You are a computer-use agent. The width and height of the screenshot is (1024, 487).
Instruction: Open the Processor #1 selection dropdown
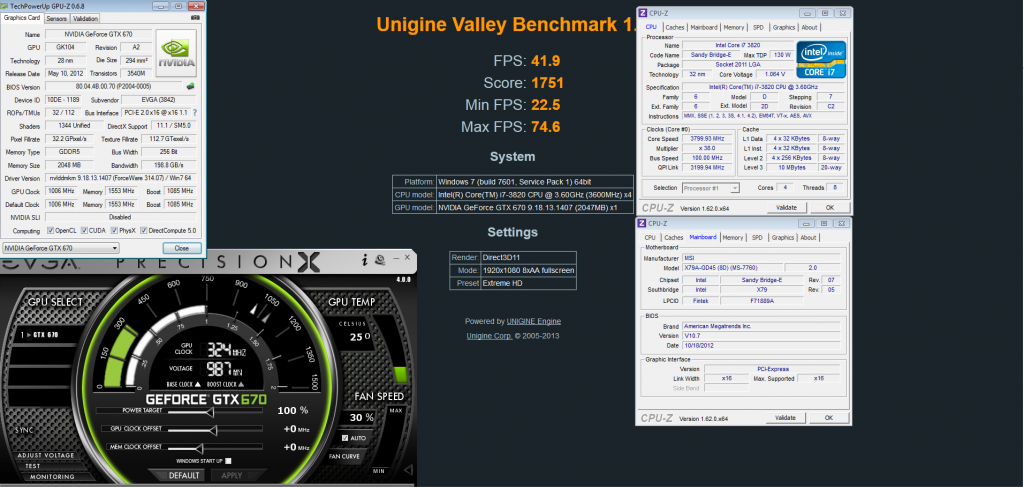tap(711, 188)
